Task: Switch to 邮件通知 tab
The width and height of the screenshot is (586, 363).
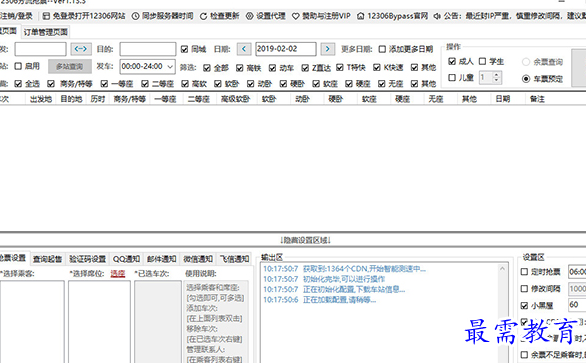Action: (x=161, y=259)
